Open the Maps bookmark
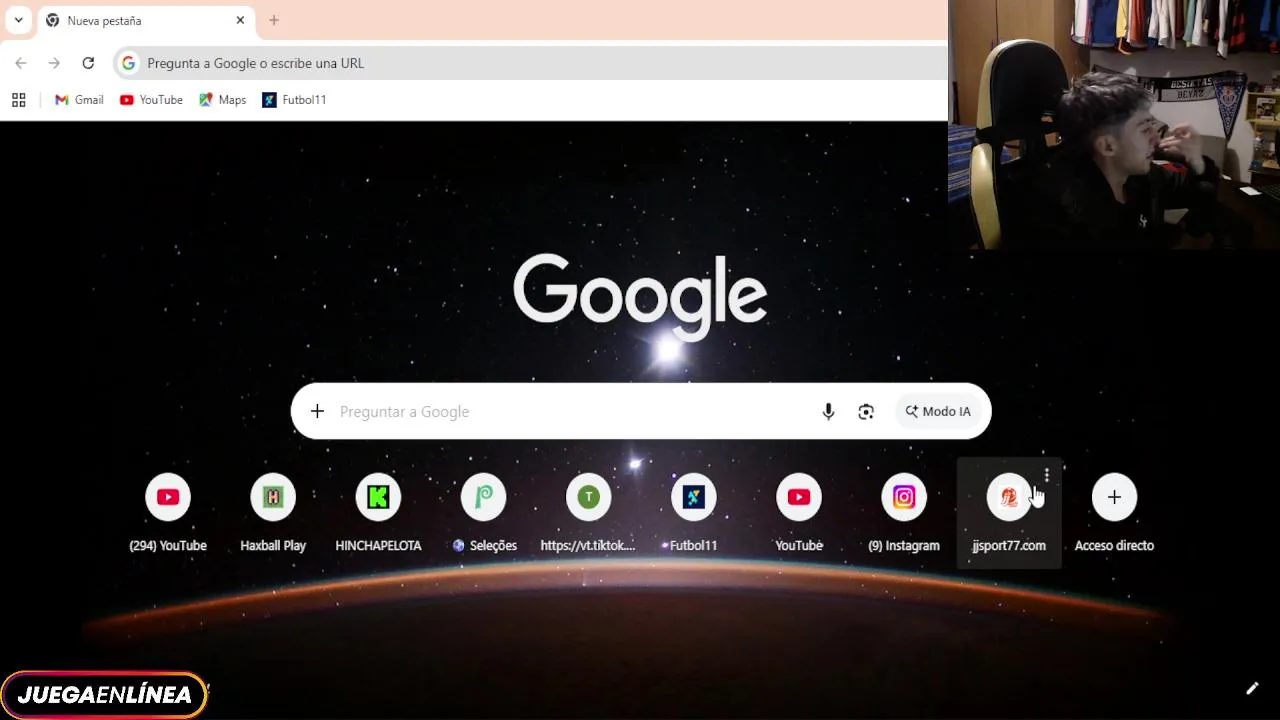Image resolution: width=1280 pixels, height=720 pixels. (222, 100)
